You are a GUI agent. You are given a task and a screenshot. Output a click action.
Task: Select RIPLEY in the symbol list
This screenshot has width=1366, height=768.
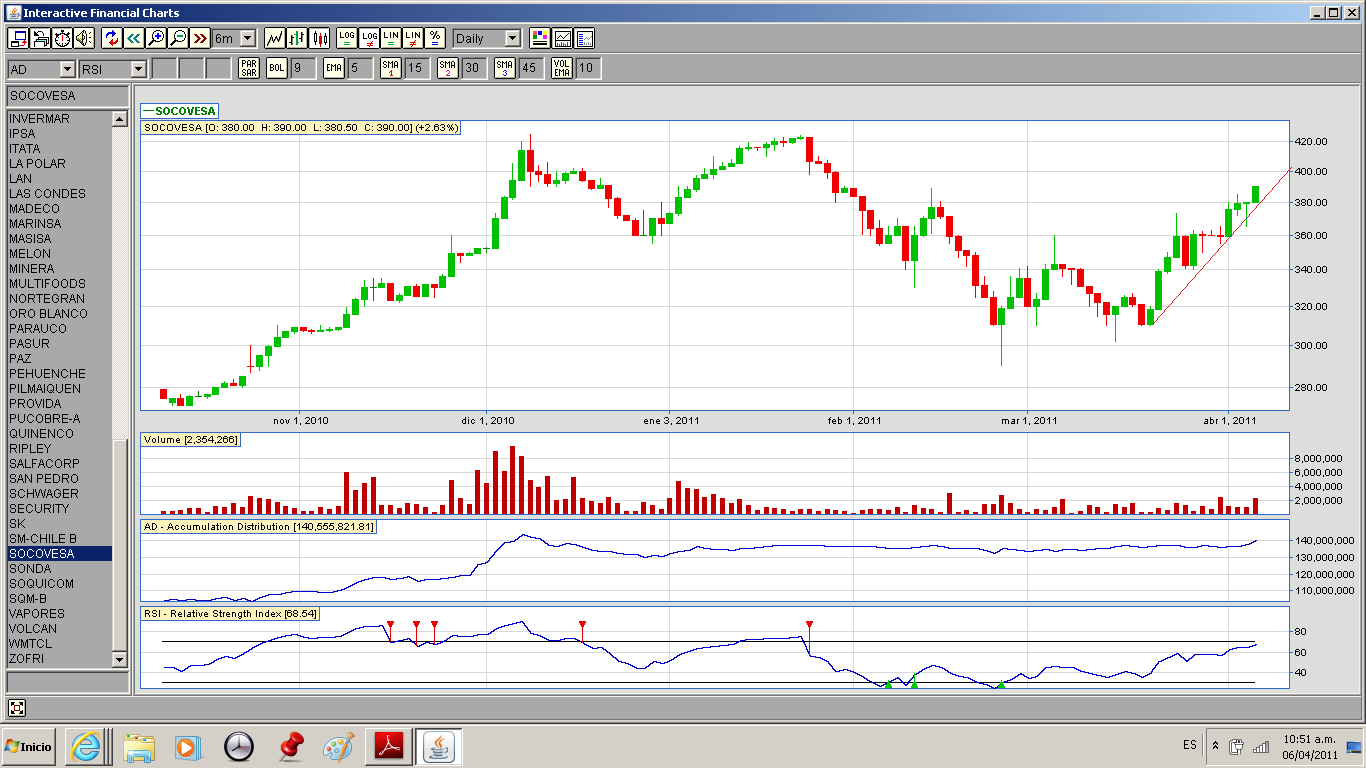[x=30, y=449]
